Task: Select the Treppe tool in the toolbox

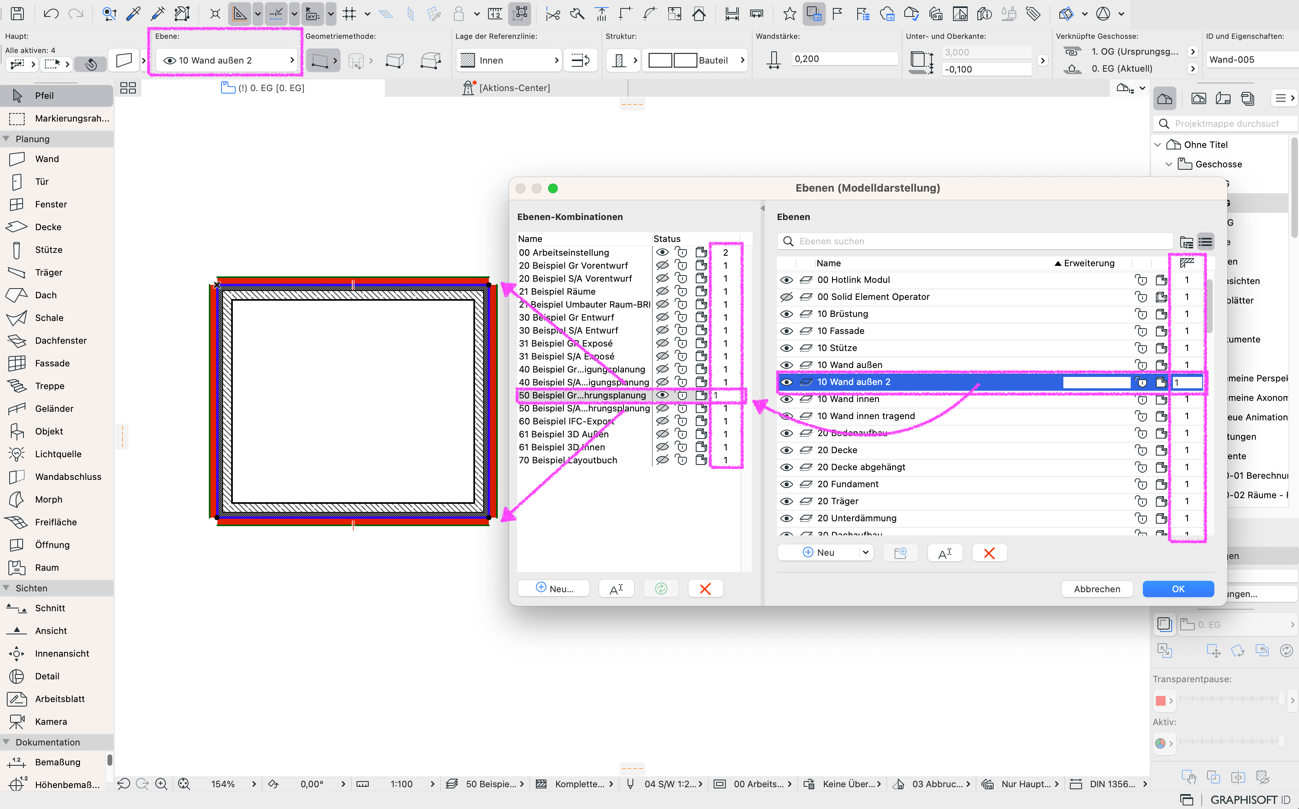Action: tap(56, 386)
